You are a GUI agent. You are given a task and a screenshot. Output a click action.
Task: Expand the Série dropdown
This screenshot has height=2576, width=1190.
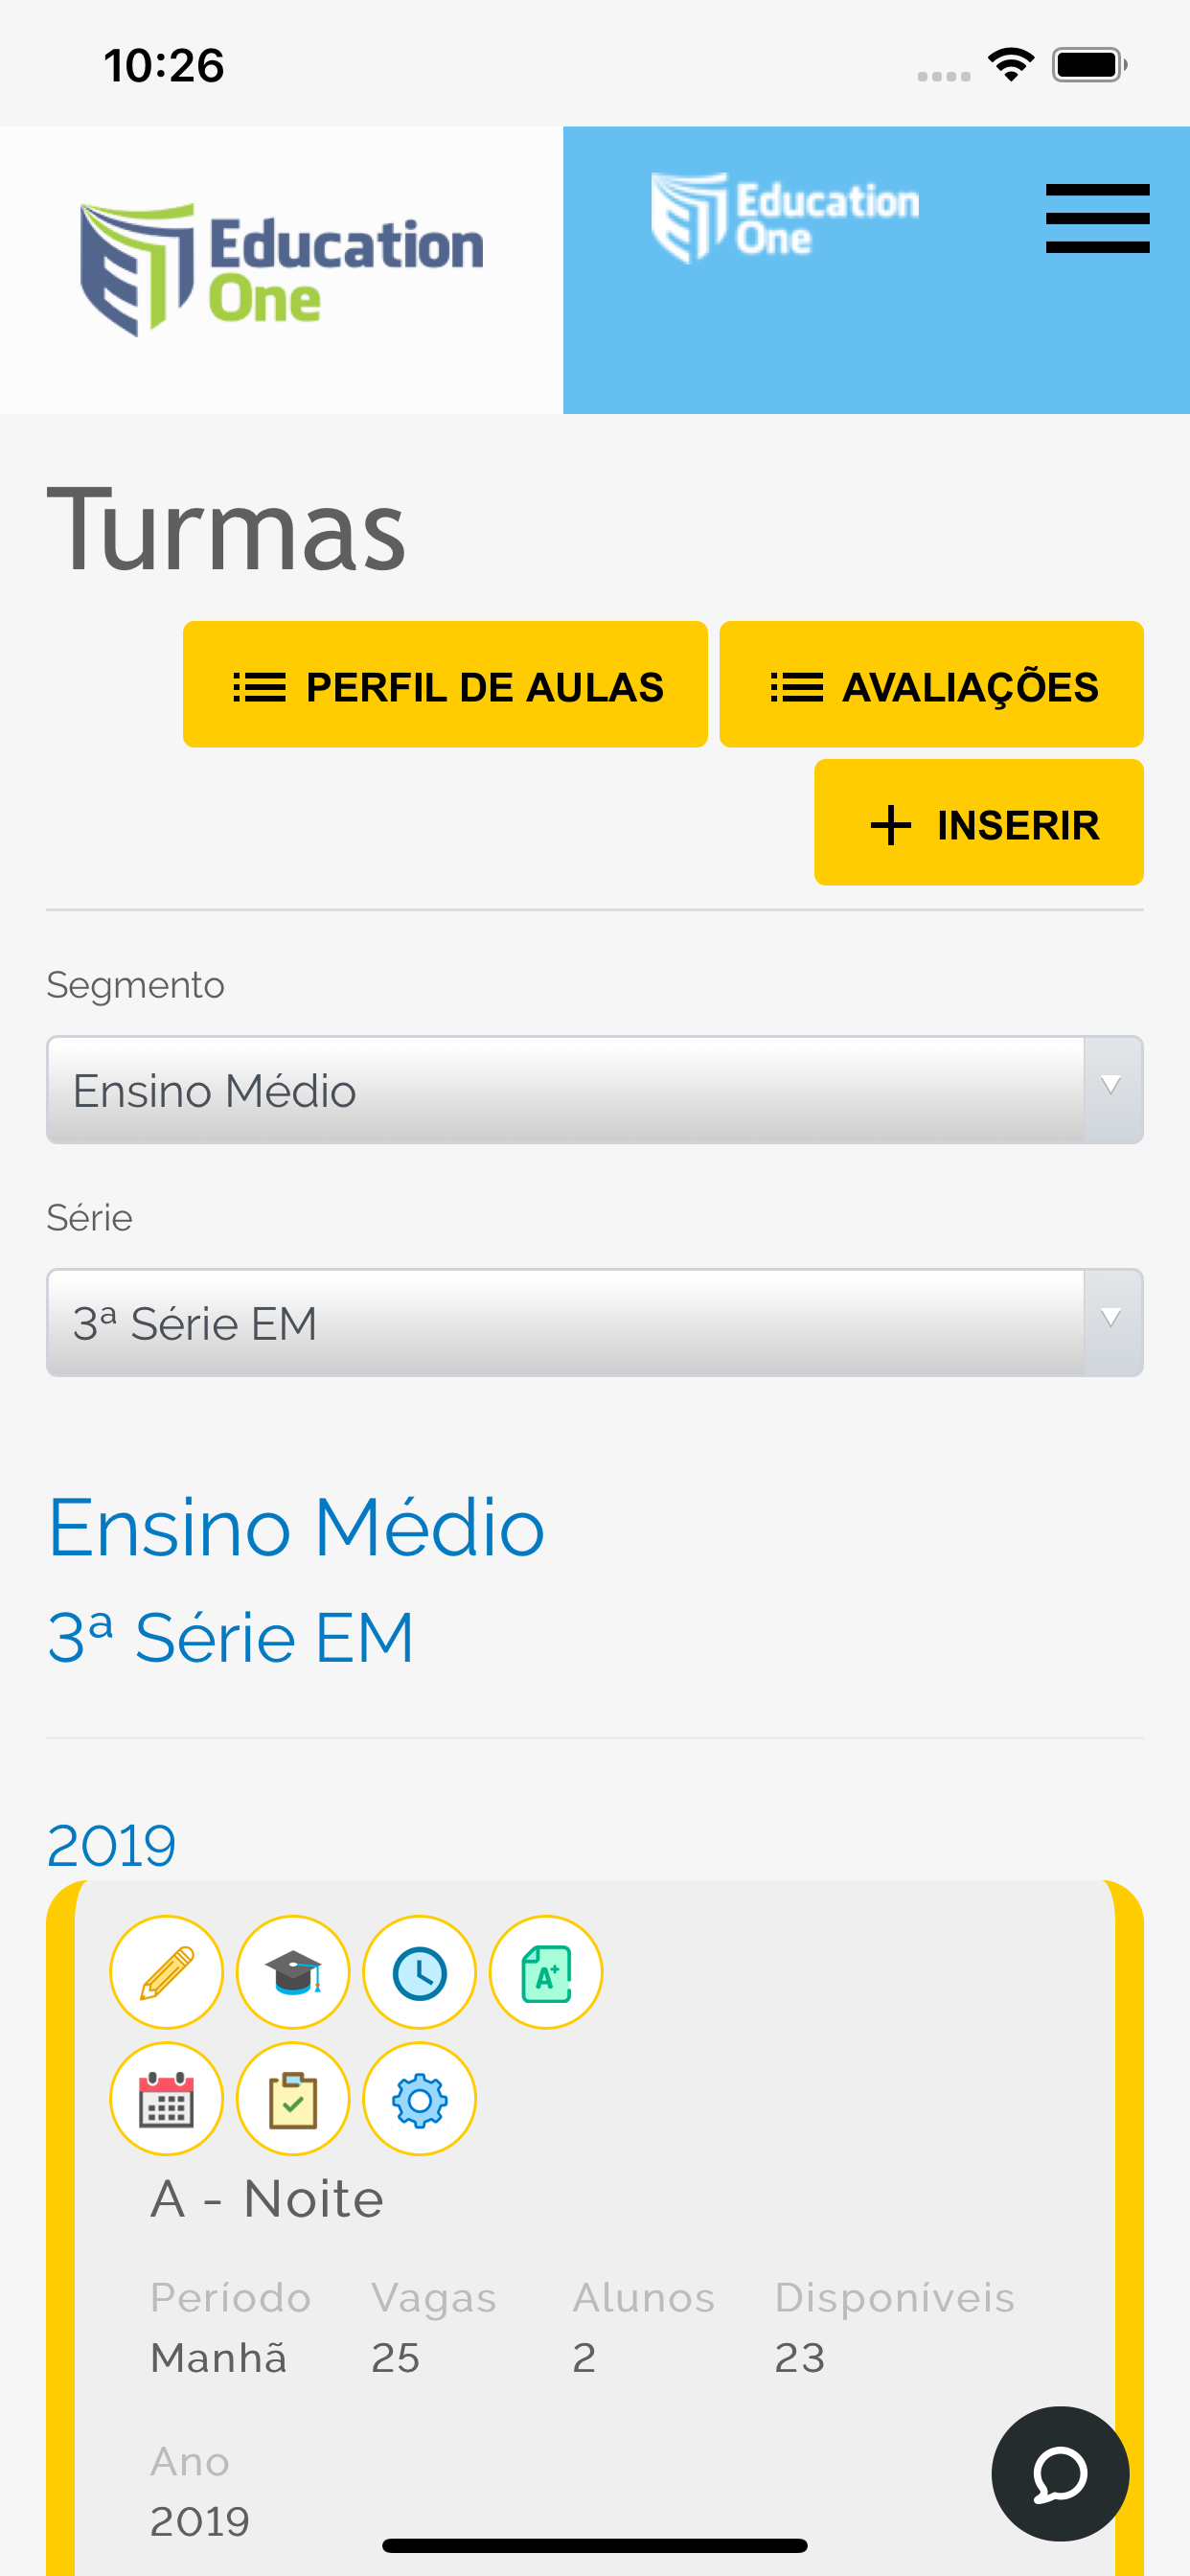(594, 1322)
